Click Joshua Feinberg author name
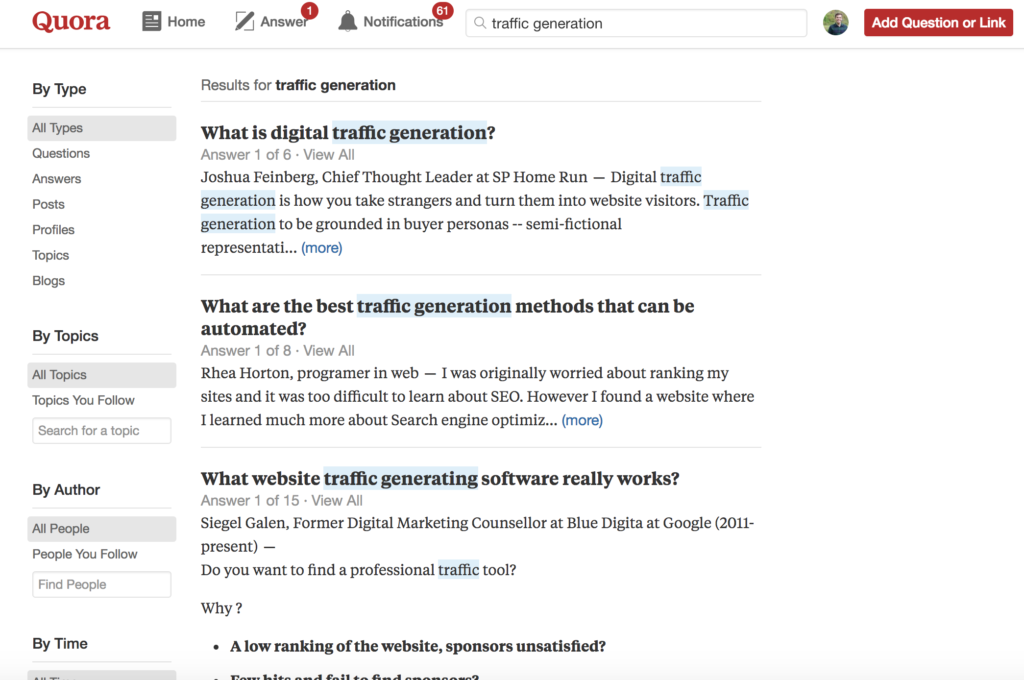 [259, 178]
